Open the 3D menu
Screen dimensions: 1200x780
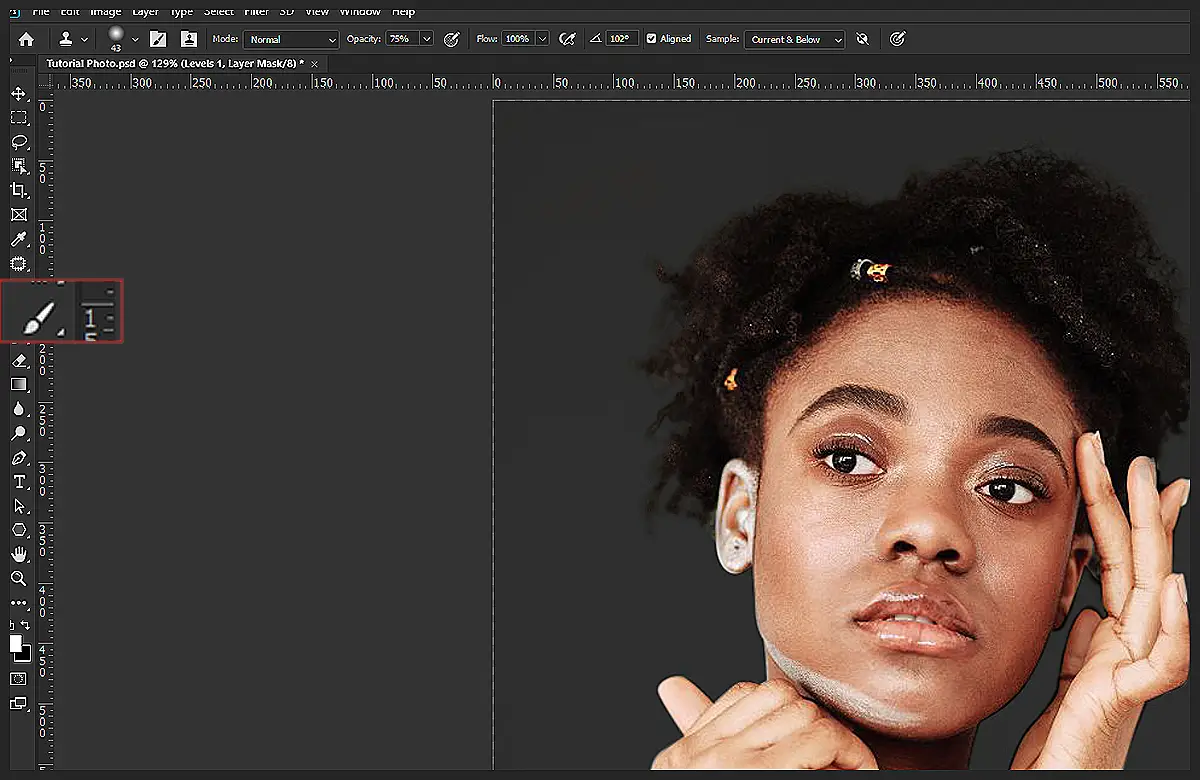pos(287,11)
